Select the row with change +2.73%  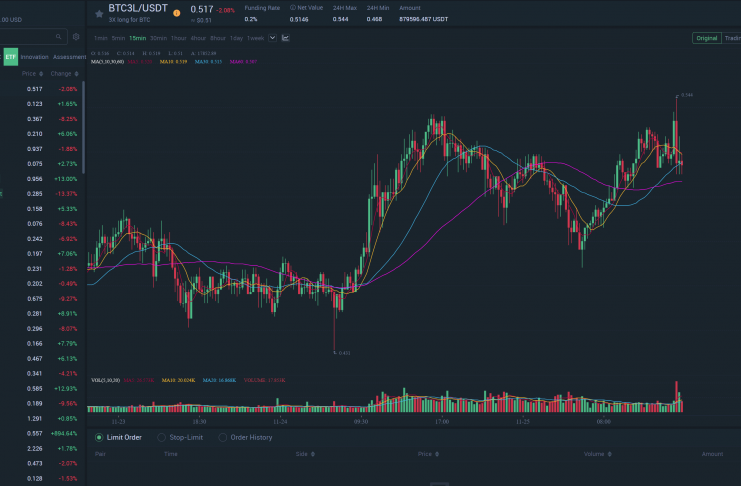pyautogui.click(x=41, y=164)
